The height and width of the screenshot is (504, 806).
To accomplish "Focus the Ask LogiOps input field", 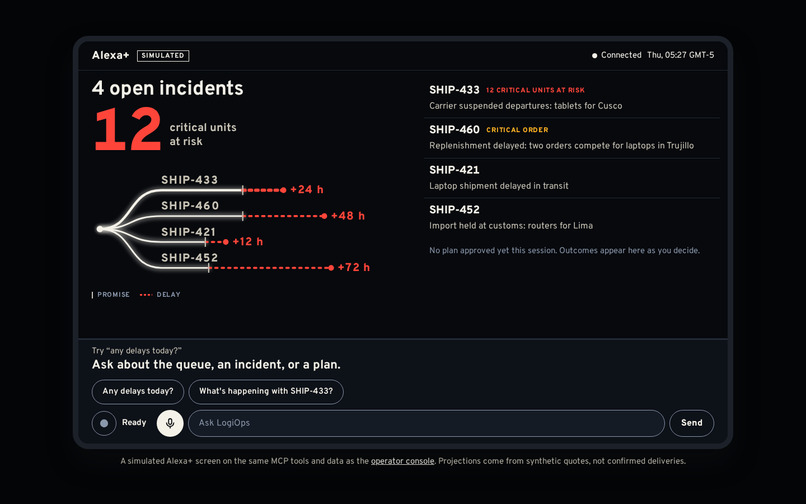I will (x=426, y=423).
